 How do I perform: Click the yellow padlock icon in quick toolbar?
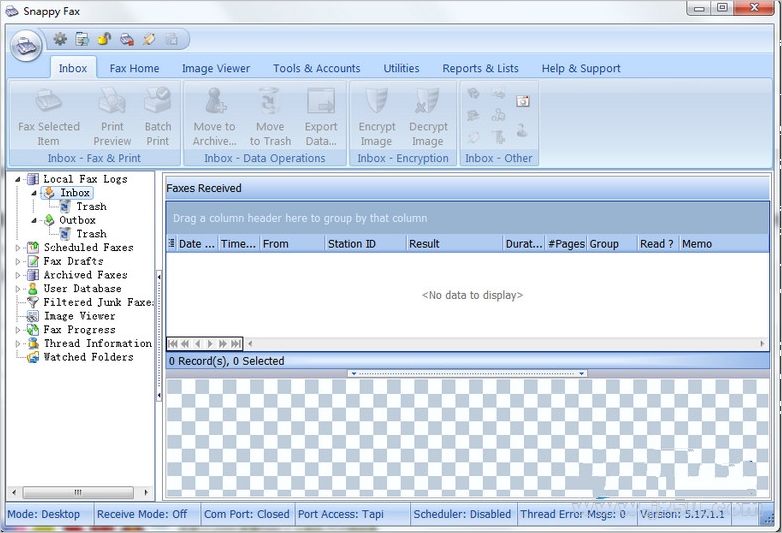click(x=104, y=39)
